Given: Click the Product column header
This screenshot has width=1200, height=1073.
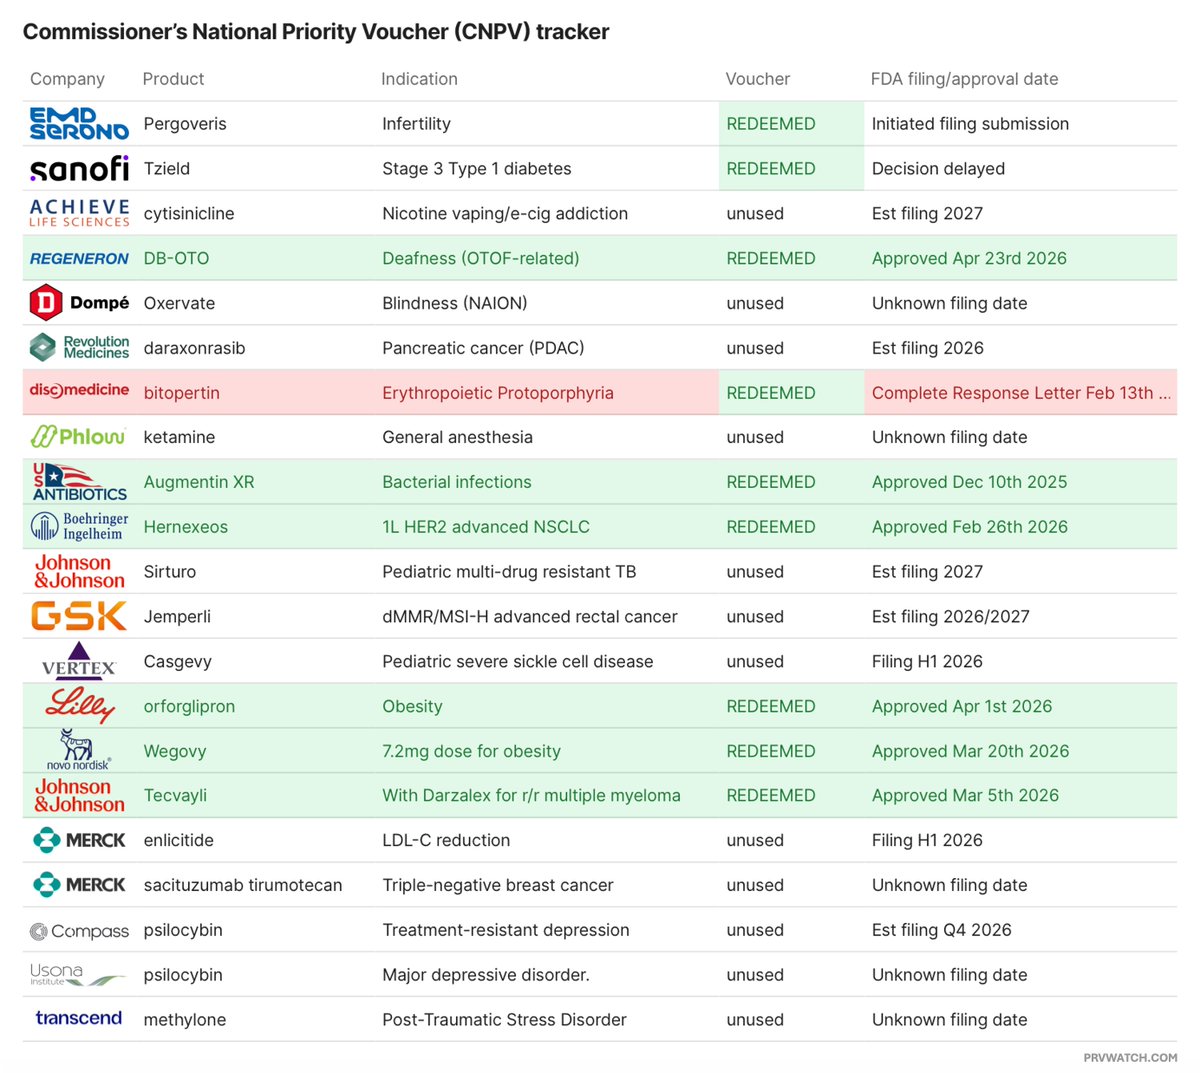Looking at the screenshot, I should 173,79.
